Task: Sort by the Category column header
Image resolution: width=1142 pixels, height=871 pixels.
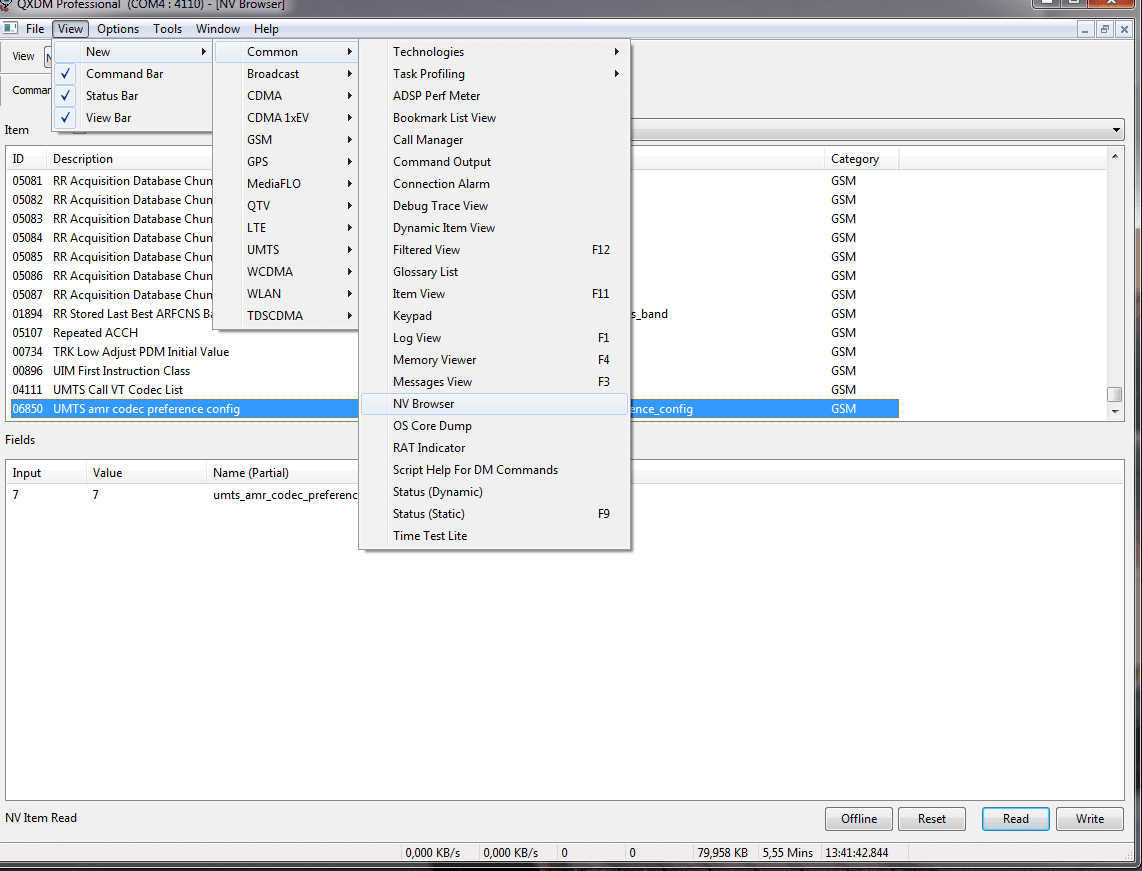Action: (862, 159)
